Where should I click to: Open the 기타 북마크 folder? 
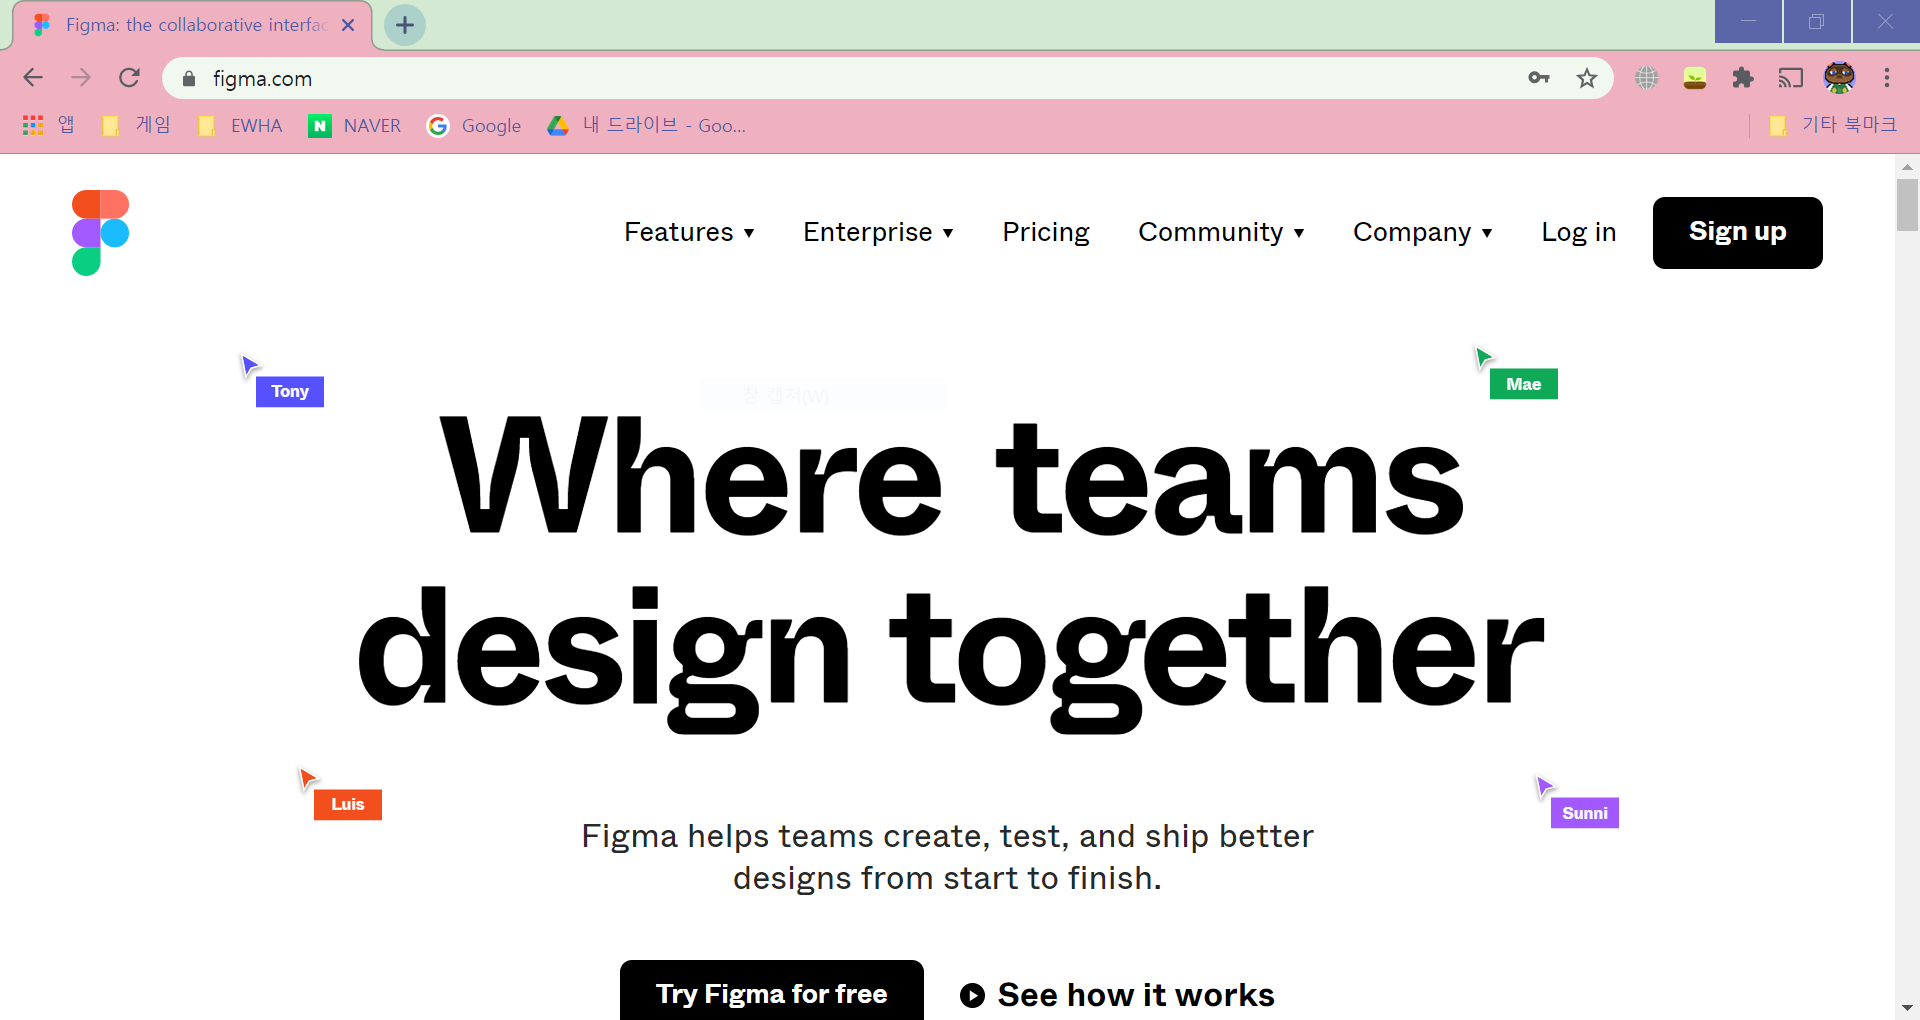click(x=1832, y=125)
